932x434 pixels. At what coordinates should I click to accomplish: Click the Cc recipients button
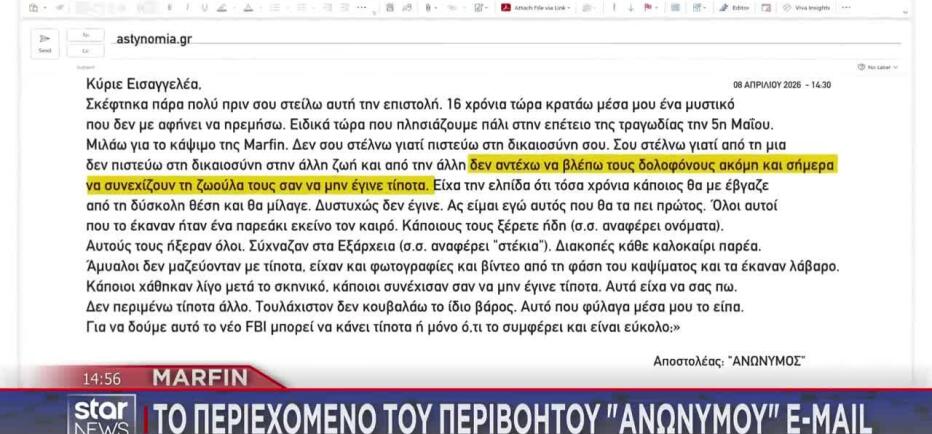[86, 51]
